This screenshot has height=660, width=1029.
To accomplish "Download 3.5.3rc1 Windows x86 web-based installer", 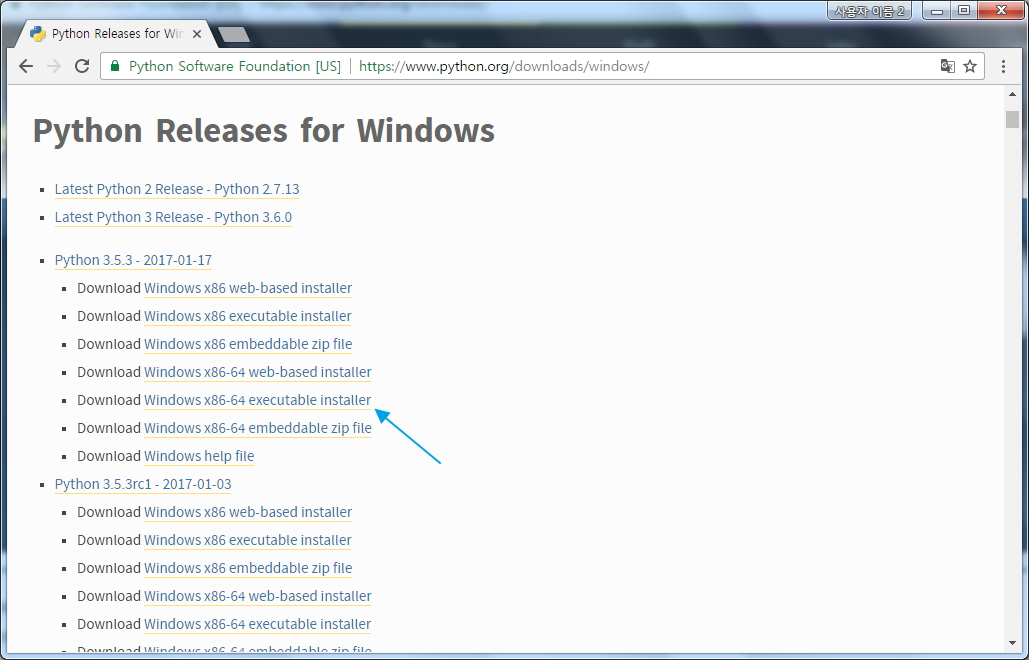I will point(248,512).
